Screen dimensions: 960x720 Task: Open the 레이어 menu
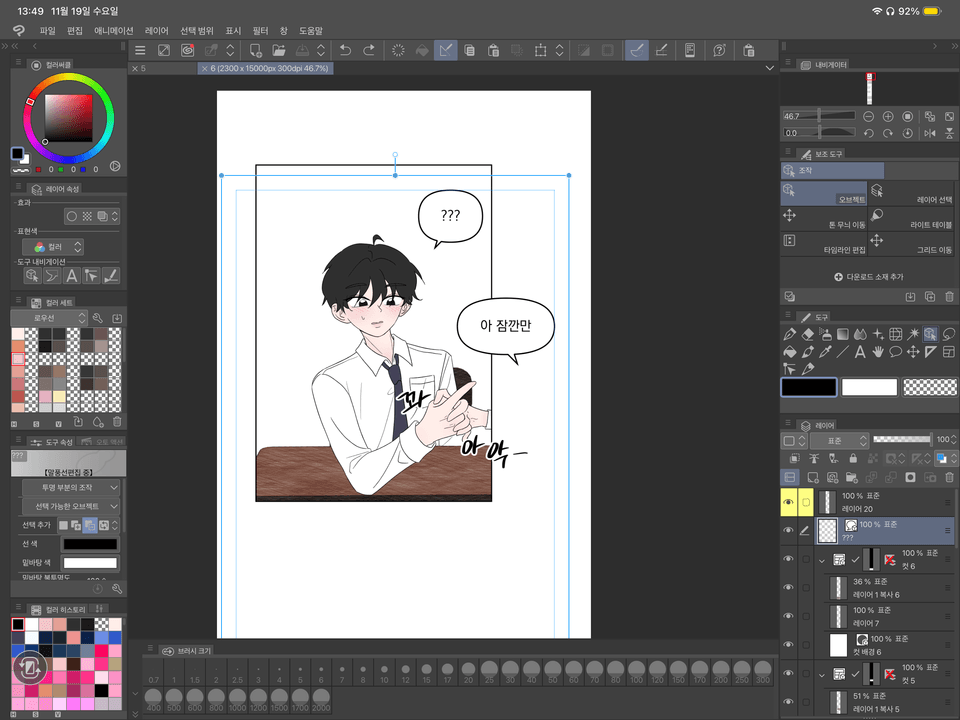[x=156, y=31]
